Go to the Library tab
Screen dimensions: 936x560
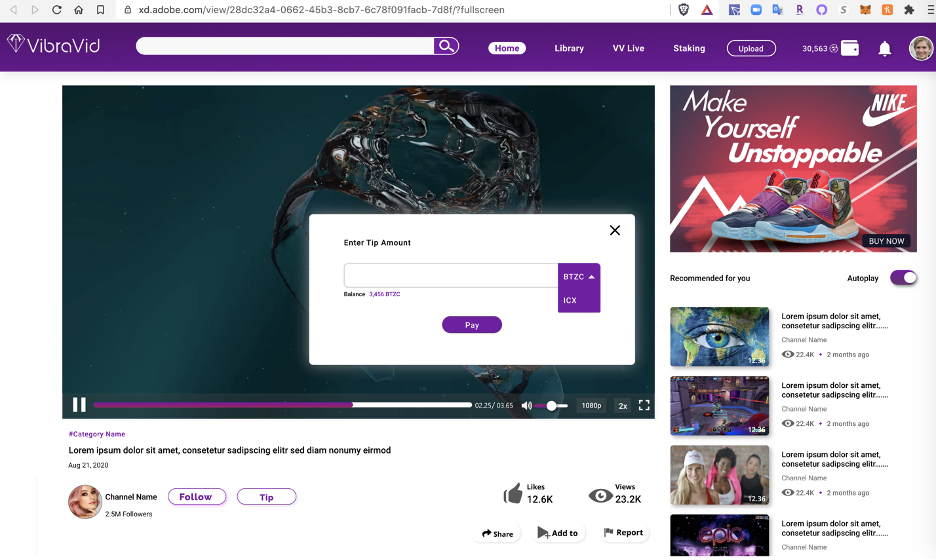(x=569, y=48)
